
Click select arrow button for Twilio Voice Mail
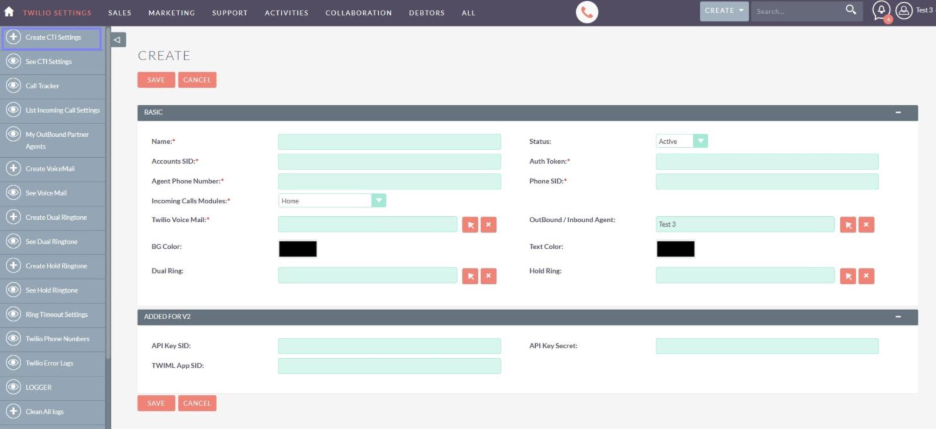click(469, 225)
